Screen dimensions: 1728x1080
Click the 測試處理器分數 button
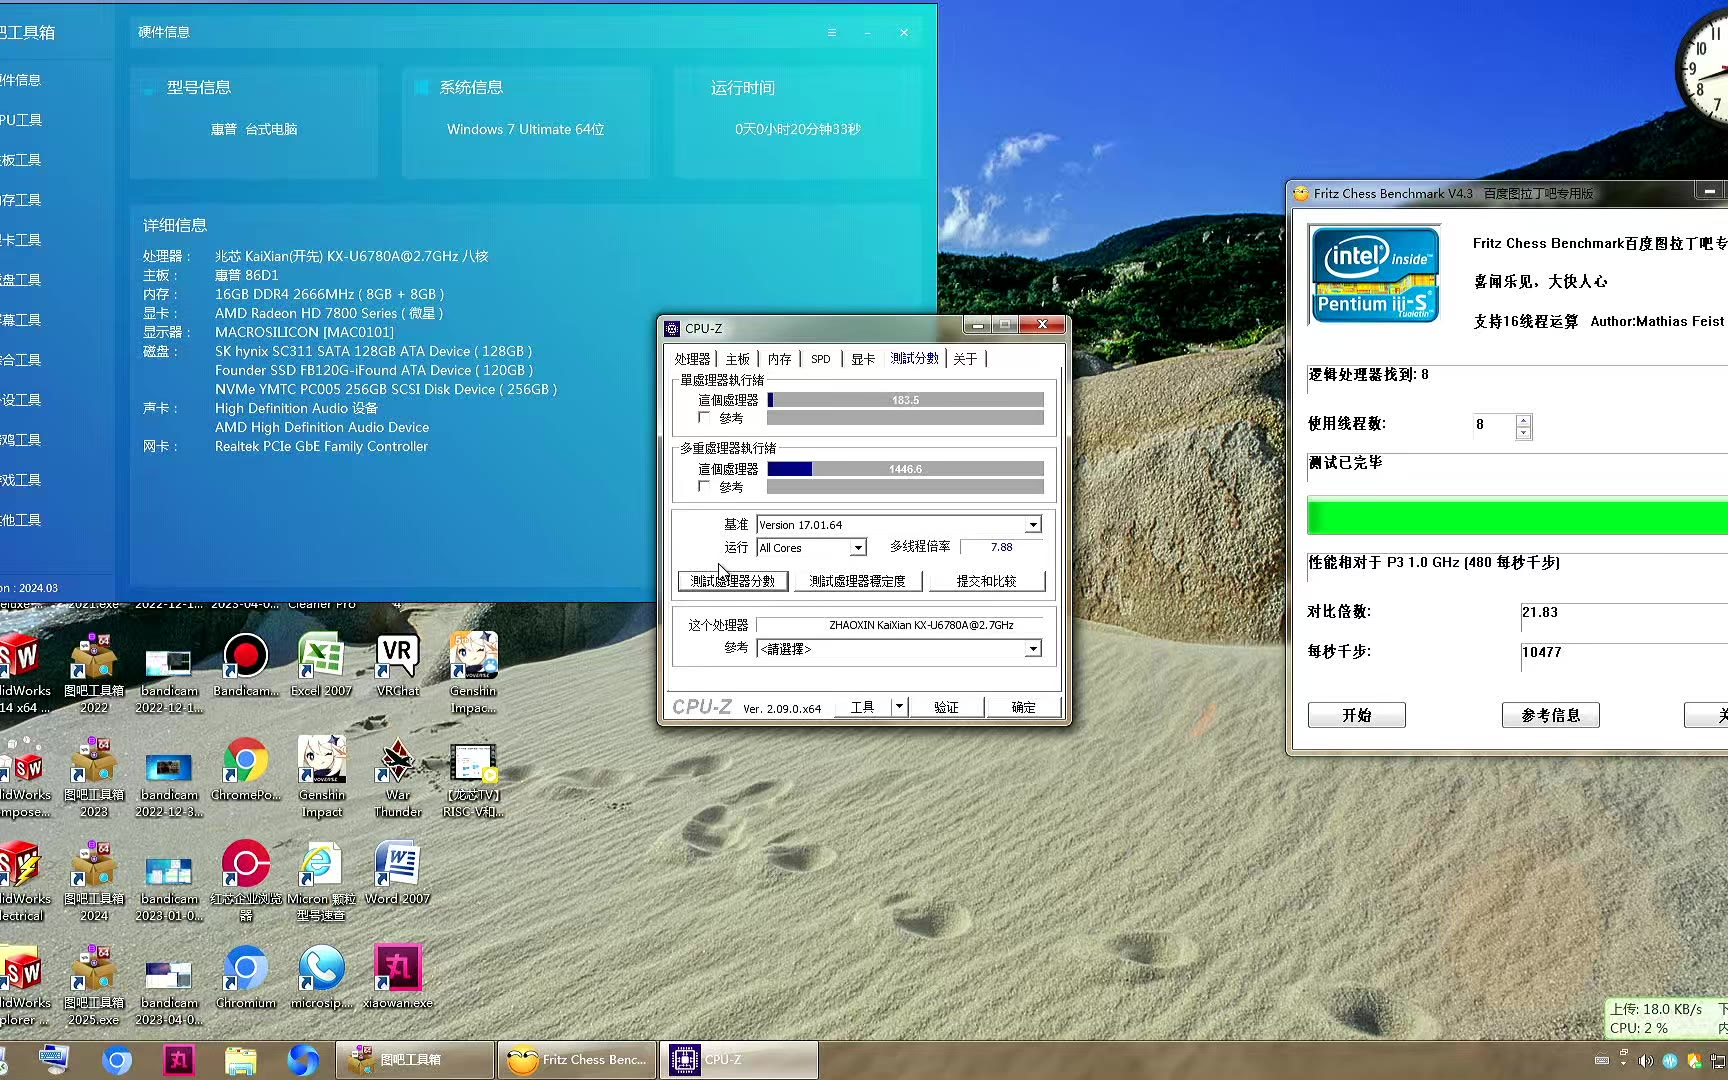click(733, 581)
